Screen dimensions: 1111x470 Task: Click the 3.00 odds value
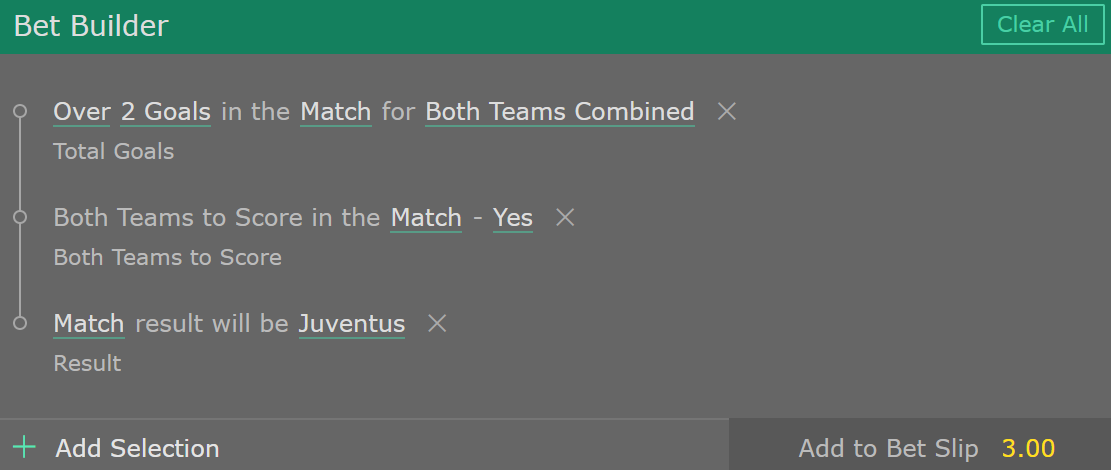click(x=1028, y=448)
